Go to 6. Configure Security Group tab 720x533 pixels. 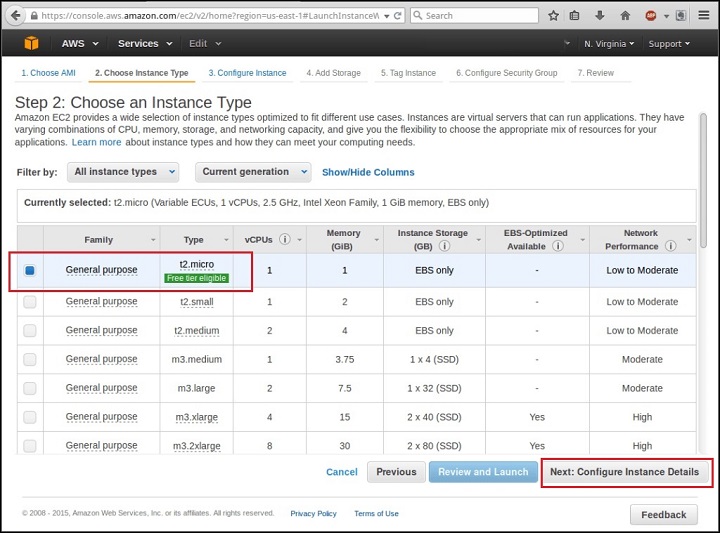click(506, 73)
